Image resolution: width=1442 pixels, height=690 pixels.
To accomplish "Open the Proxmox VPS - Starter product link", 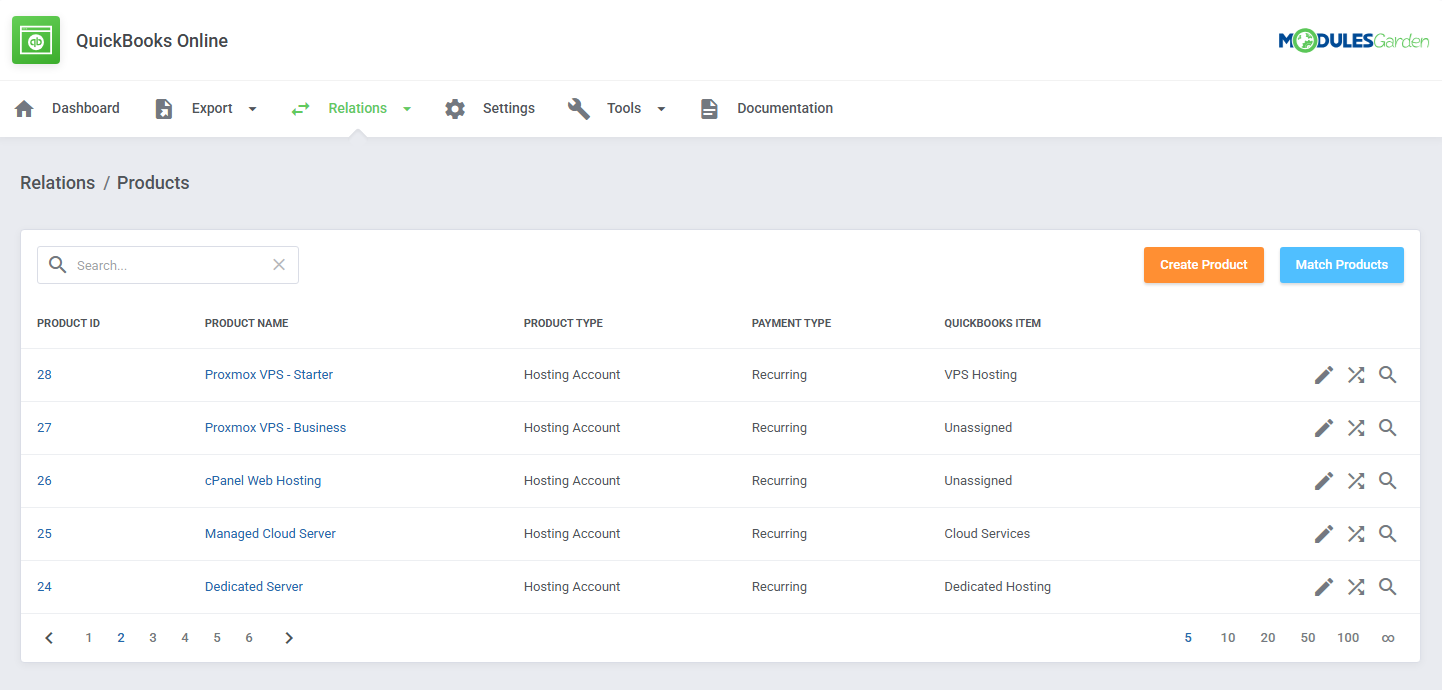I will 269,375.
